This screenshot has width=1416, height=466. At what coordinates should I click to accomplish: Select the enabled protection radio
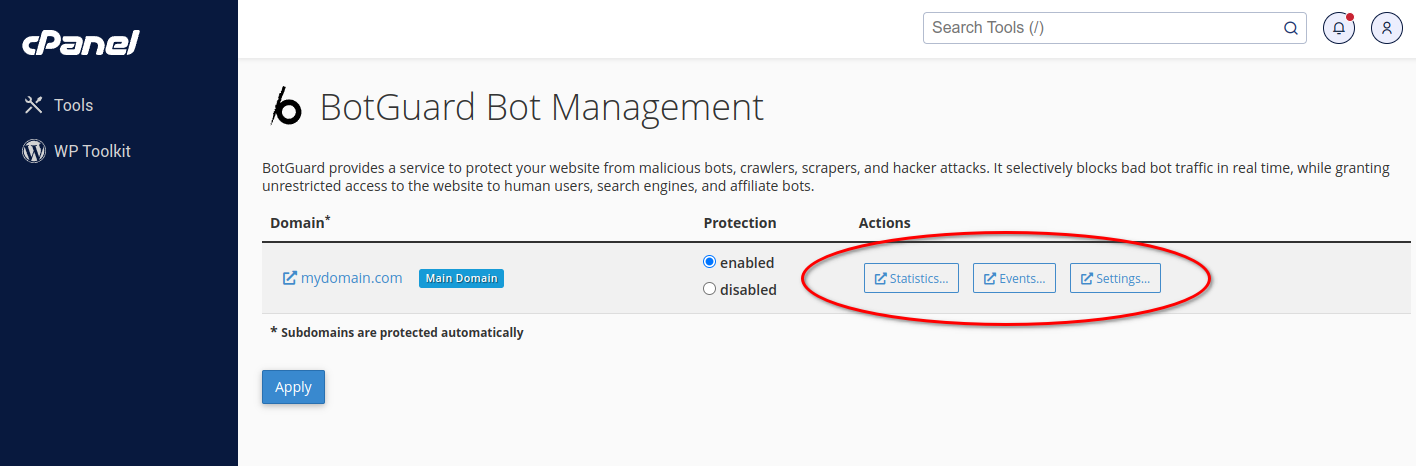[710, 262]
